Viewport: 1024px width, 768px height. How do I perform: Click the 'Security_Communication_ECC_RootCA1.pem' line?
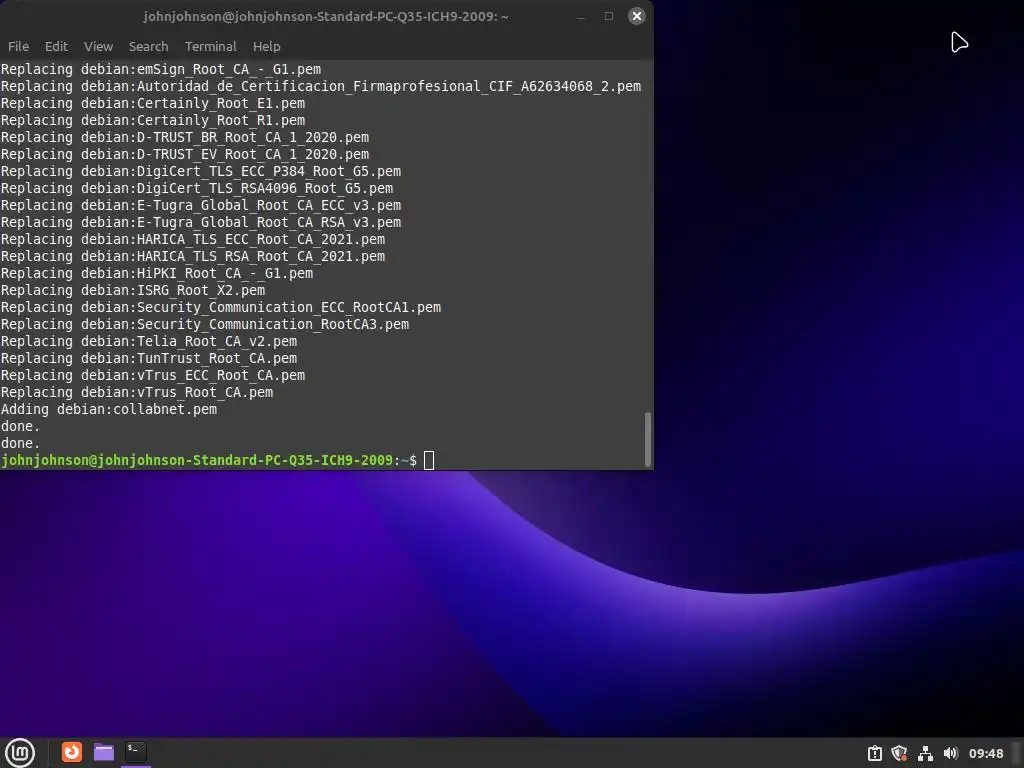(221, 308)
